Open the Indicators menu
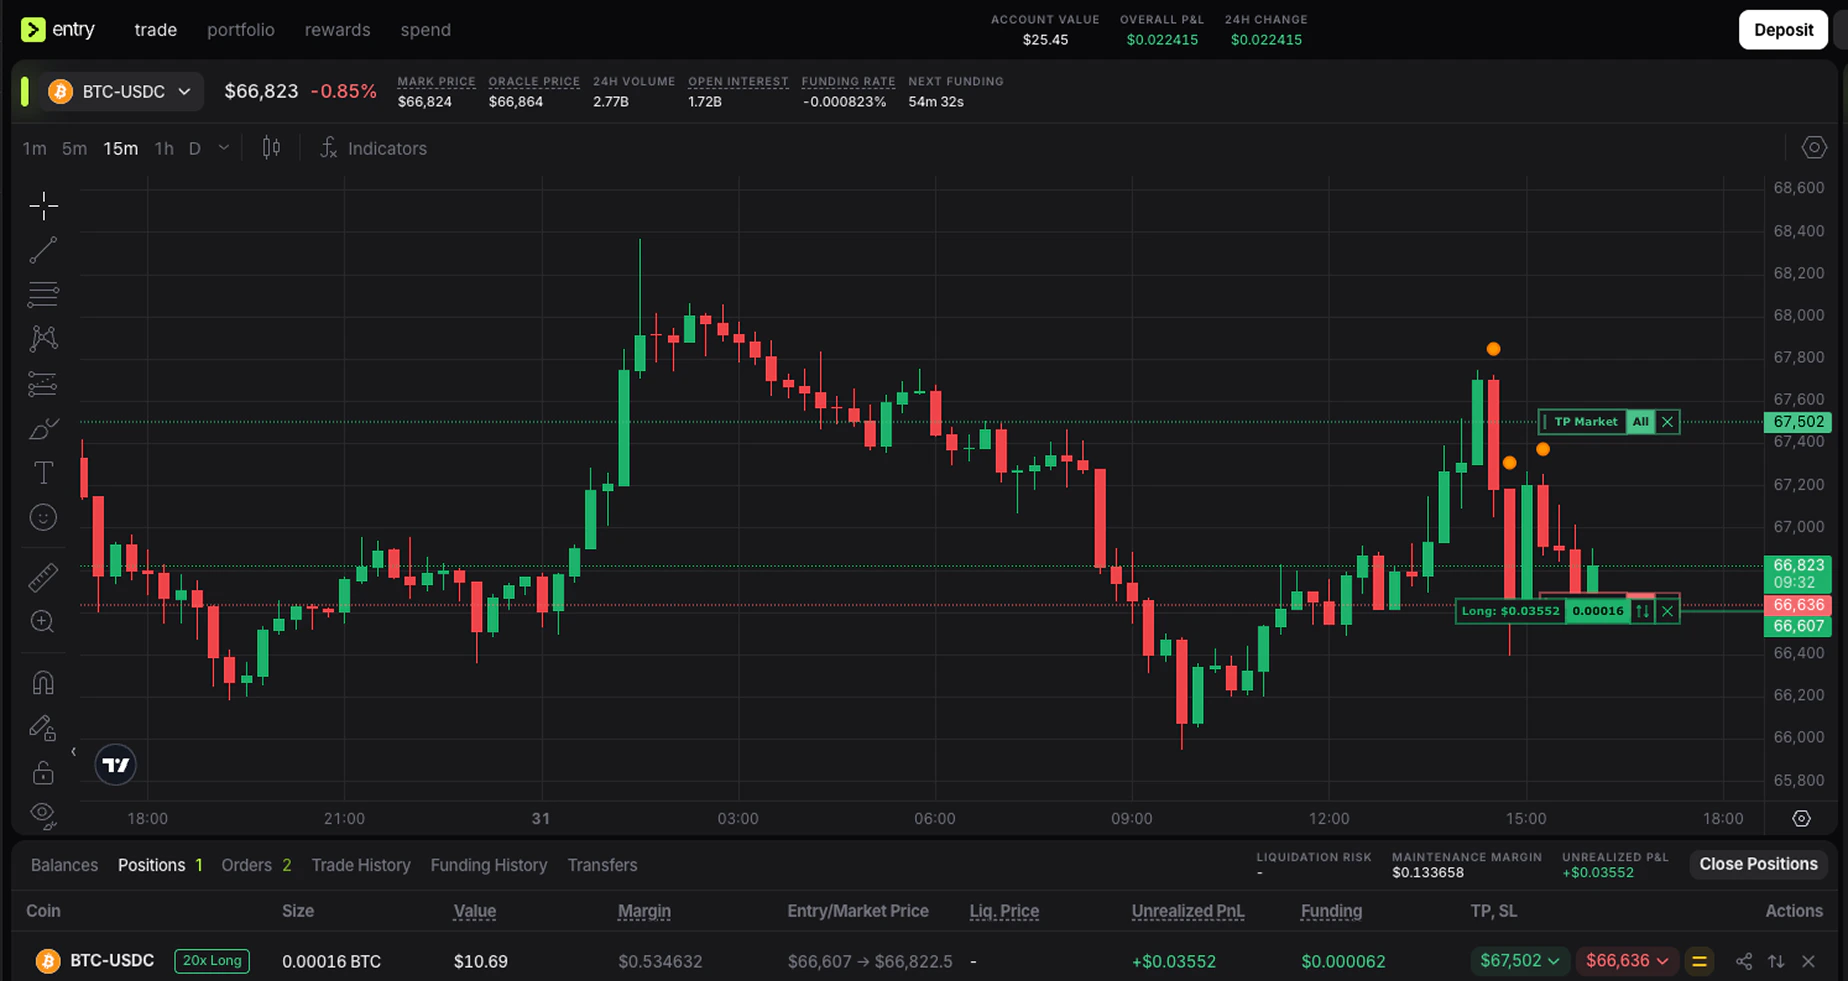 click(373, 148)
